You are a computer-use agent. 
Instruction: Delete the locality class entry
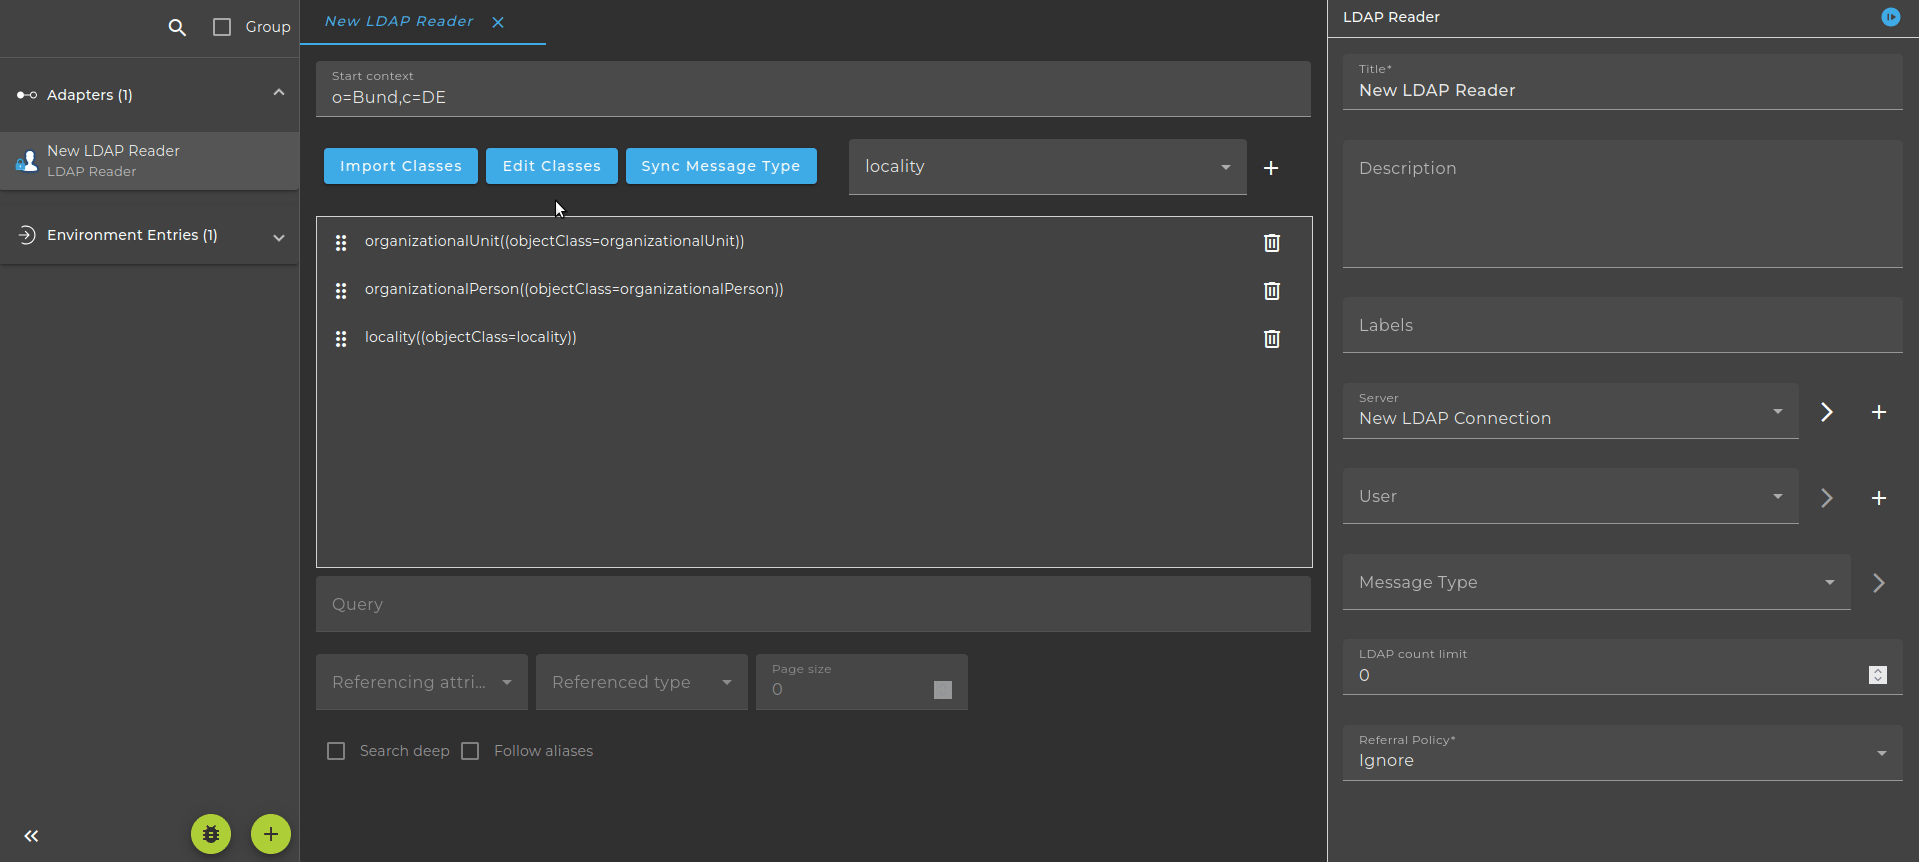[x=1272, y=339]
